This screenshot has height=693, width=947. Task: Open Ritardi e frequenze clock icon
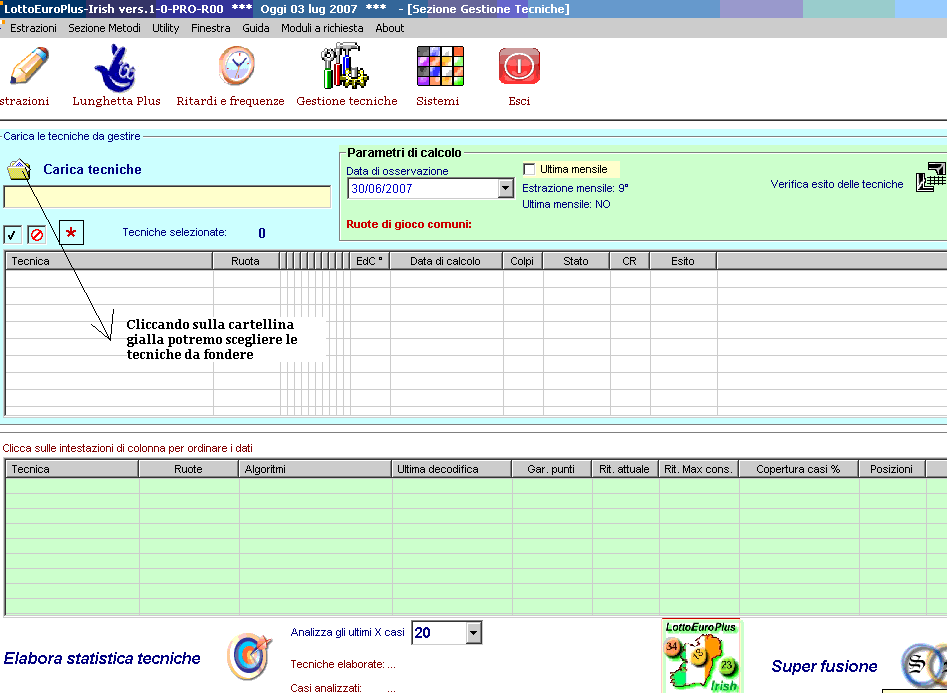(x=237, y=65)
